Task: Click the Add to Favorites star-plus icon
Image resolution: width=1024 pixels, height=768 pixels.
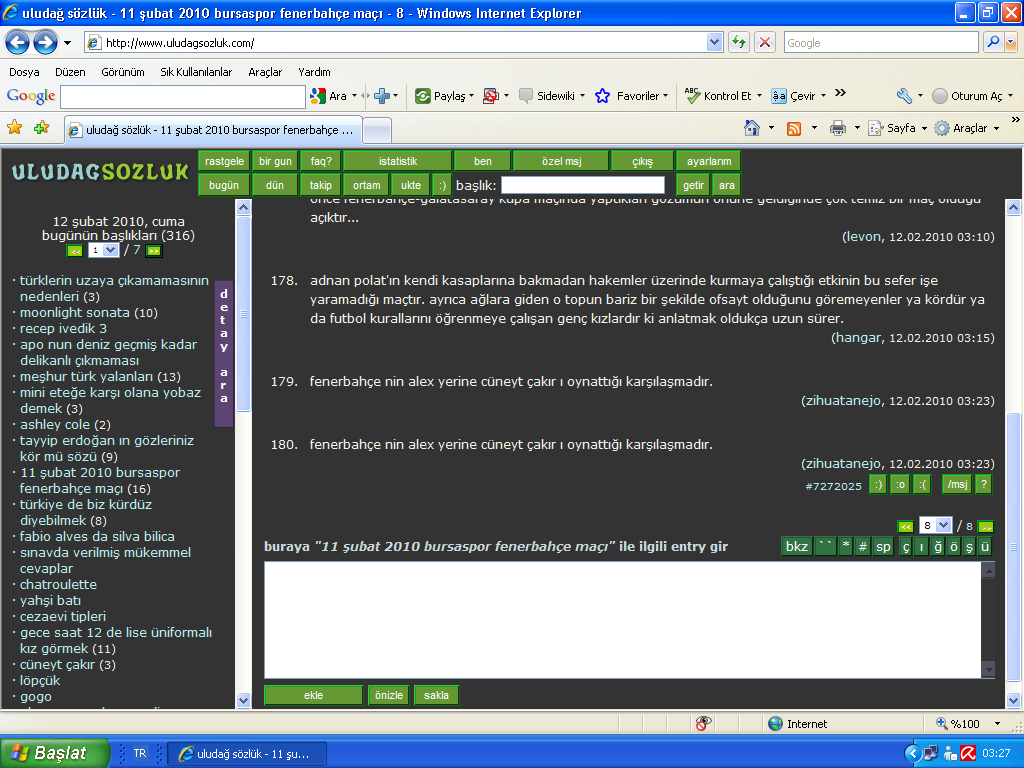Action: click(41, 127)
